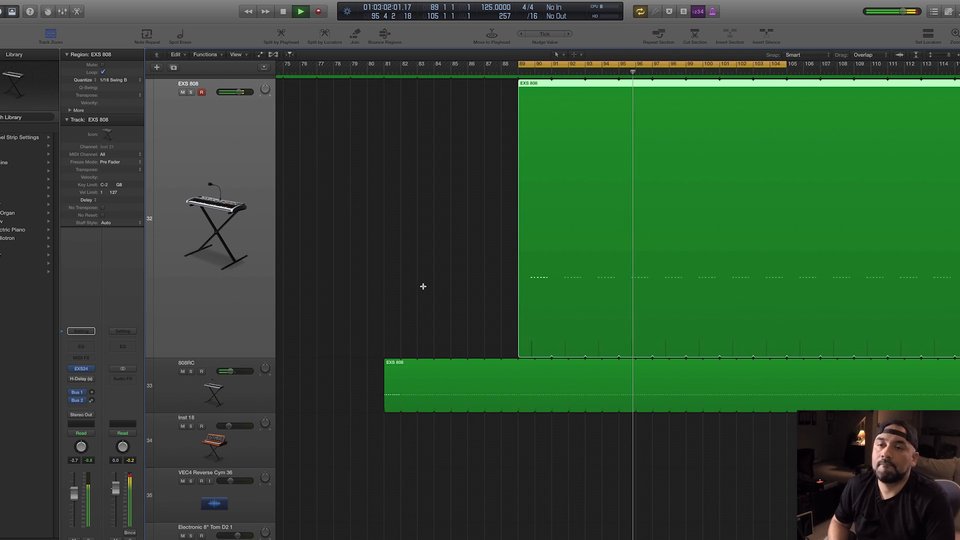The width and height of the screenshot is (960, 540).
Task: Click the Track Zoom toolbar icon
Action: pyautogui.click(x=50, y=36)
